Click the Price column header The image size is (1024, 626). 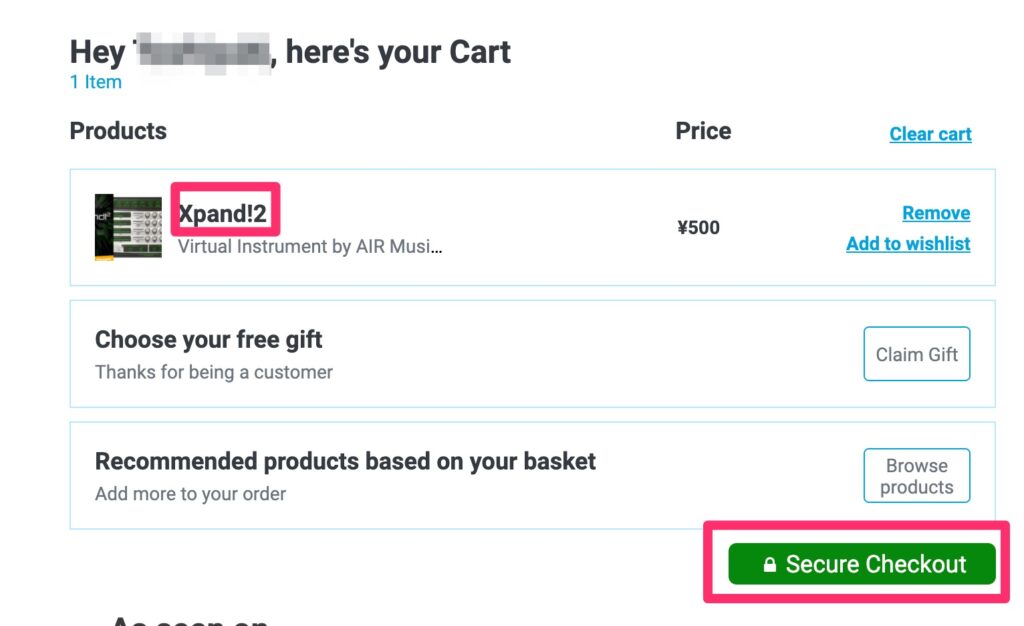tap(702, 131)
